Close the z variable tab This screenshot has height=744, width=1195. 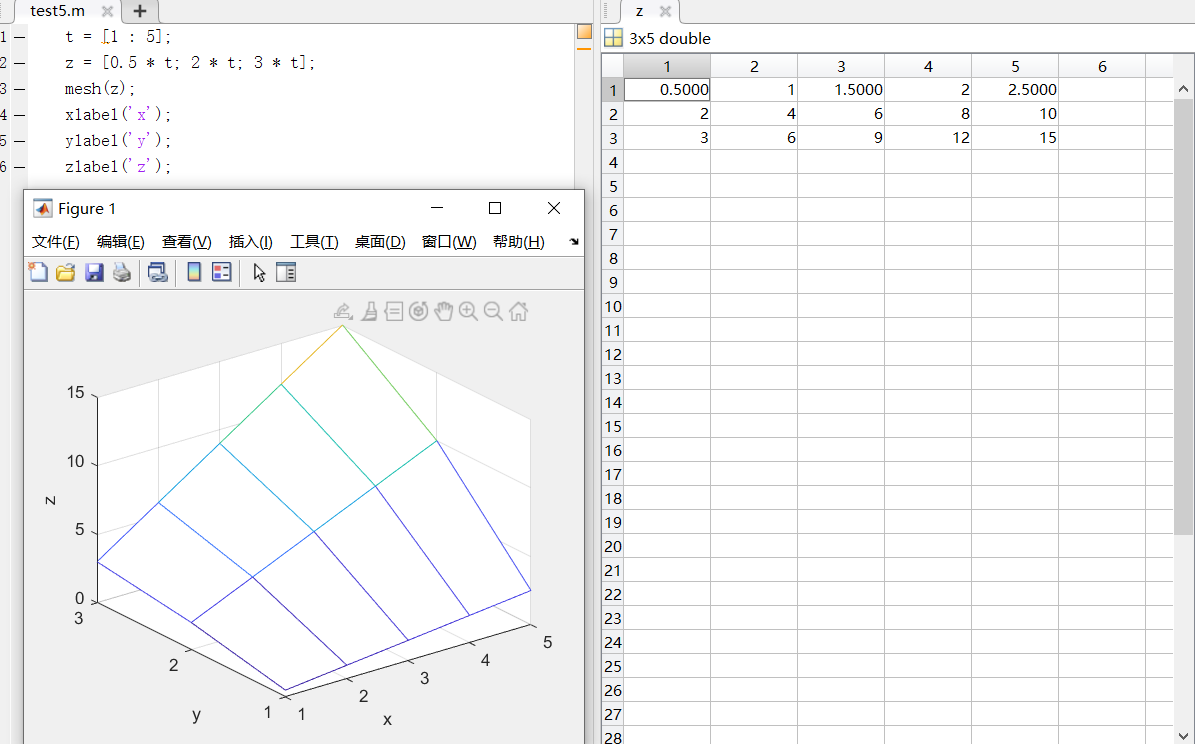coord(665,11)
